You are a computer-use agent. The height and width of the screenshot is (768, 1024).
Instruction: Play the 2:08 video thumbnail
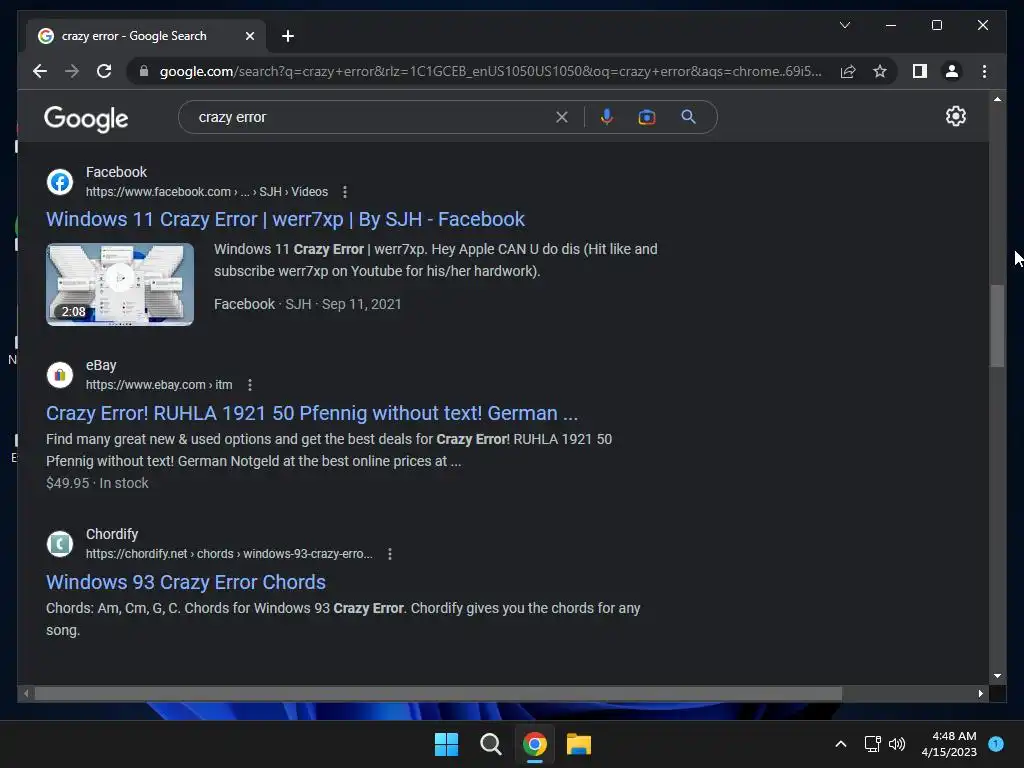(x=120, y=284)
